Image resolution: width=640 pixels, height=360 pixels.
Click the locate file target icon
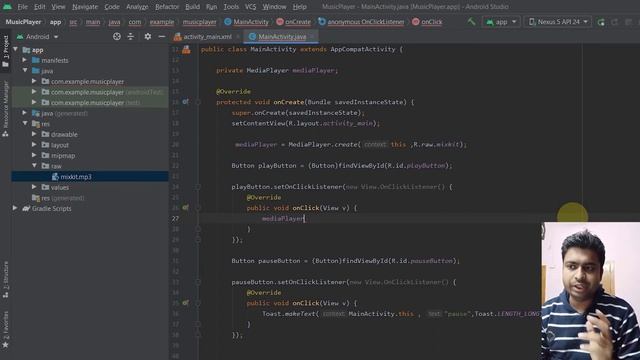[117, 37]
